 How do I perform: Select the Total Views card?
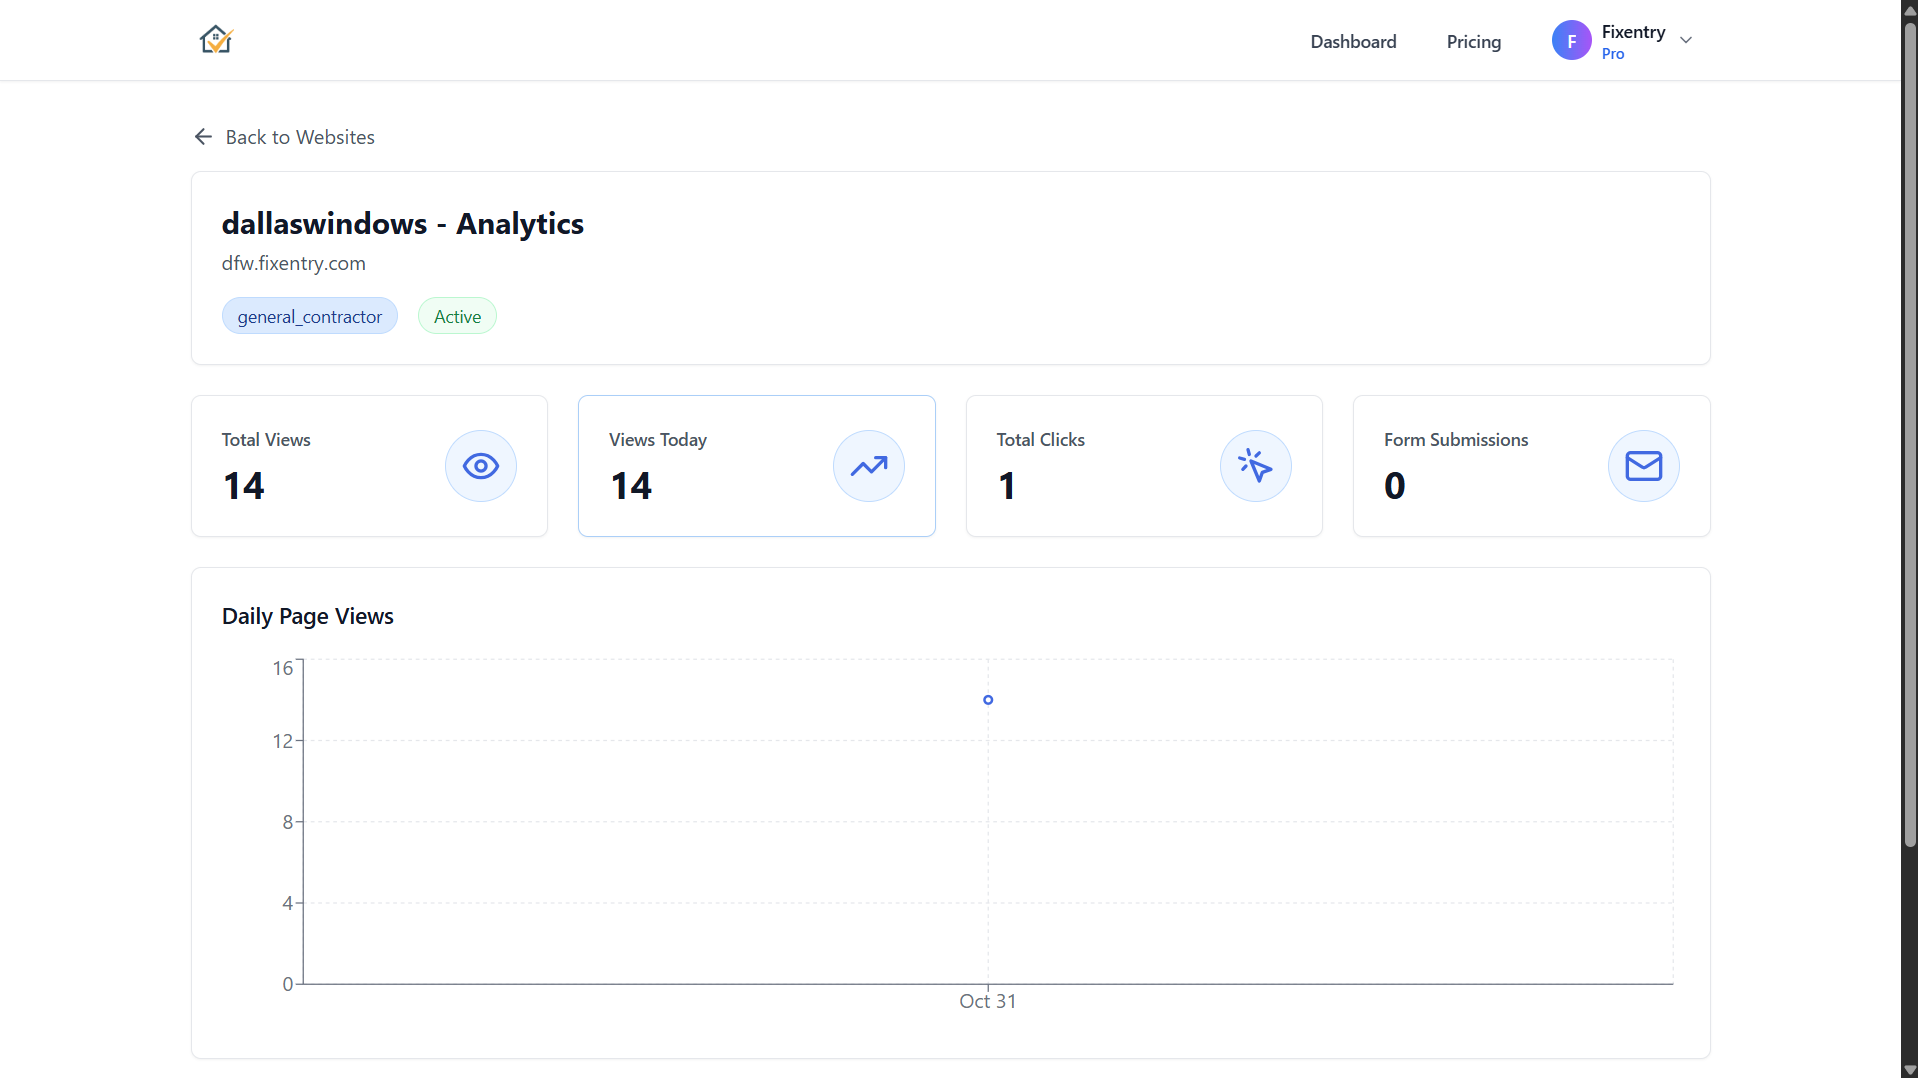click(x=369, y=466)
